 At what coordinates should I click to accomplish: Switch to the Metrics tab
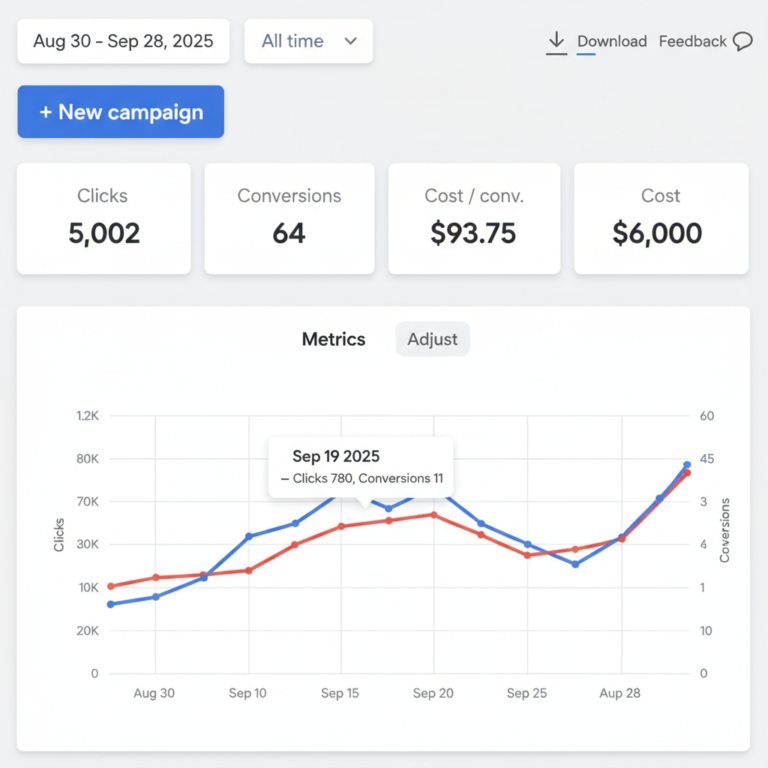(333, 339)
